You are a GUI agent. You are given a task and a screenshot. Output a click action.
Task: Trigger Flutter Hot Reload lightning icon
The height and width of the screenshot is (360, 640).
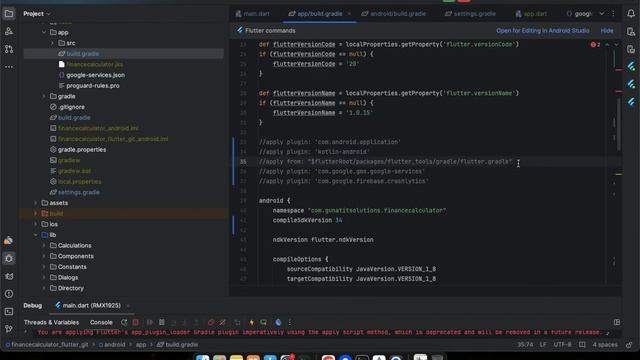[252, 322]
